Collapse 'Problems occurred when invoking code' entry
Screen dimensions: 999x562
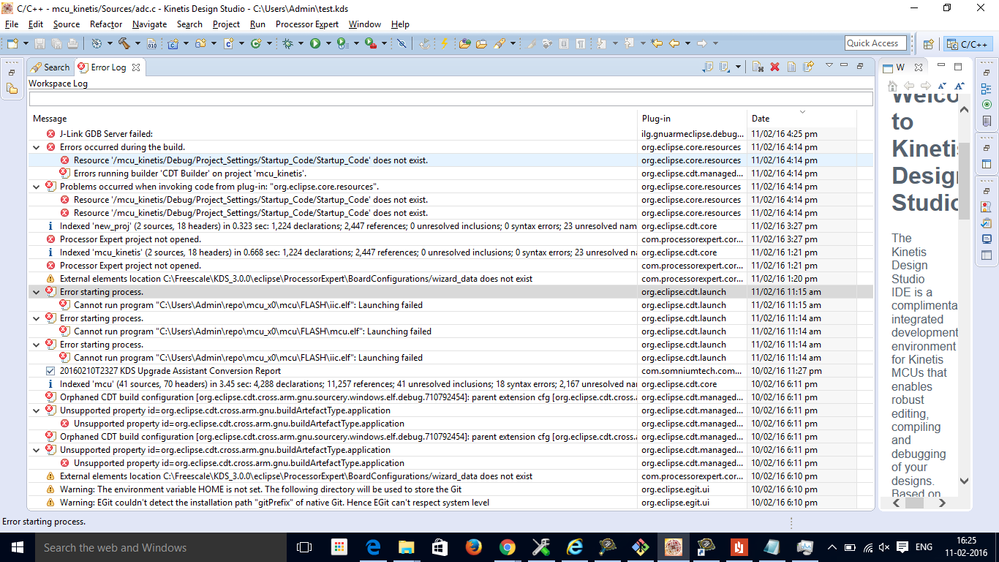(36, 187)
